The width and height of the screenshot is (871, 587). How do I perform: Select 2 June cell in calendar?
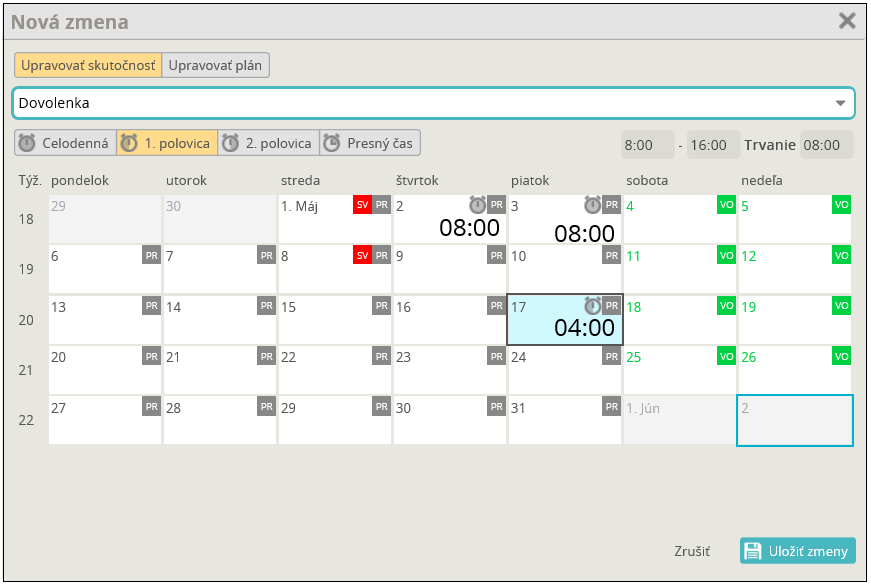click(x=795, y=420)
